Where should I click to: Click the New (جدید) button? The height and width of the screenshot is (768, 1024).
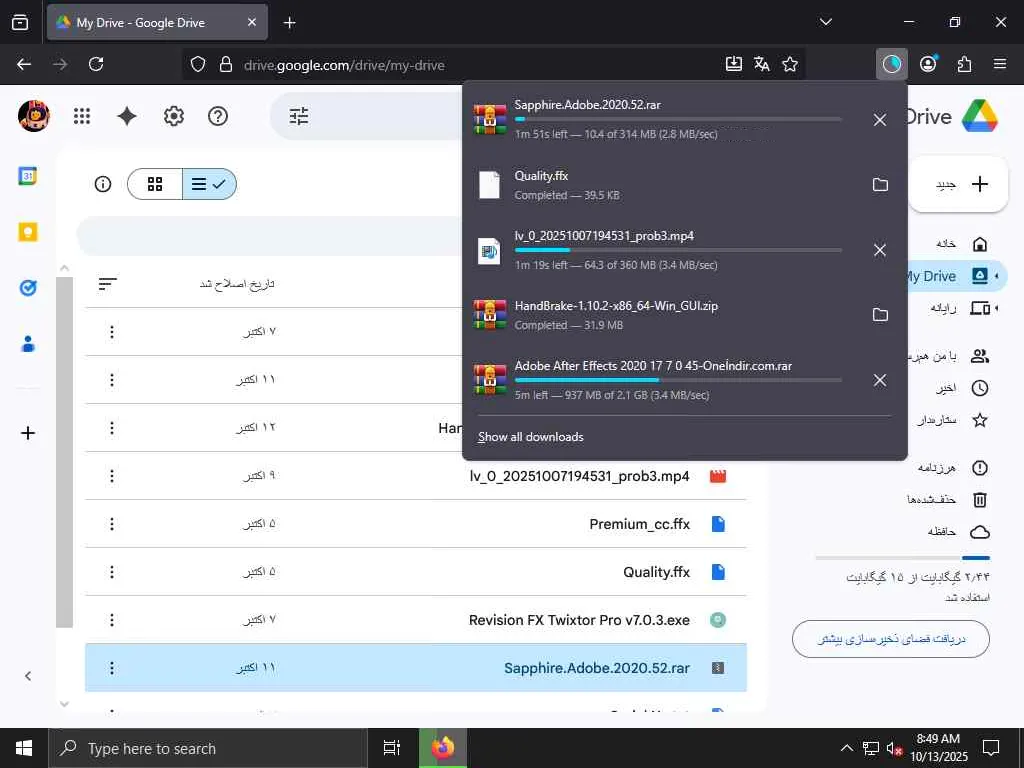(958, 184)
